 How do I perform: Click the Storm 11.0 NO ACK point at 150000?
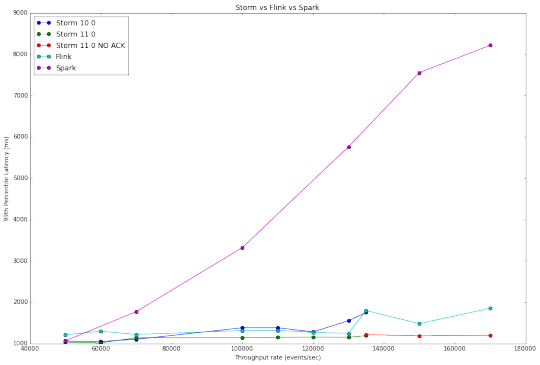coord(419,336)
